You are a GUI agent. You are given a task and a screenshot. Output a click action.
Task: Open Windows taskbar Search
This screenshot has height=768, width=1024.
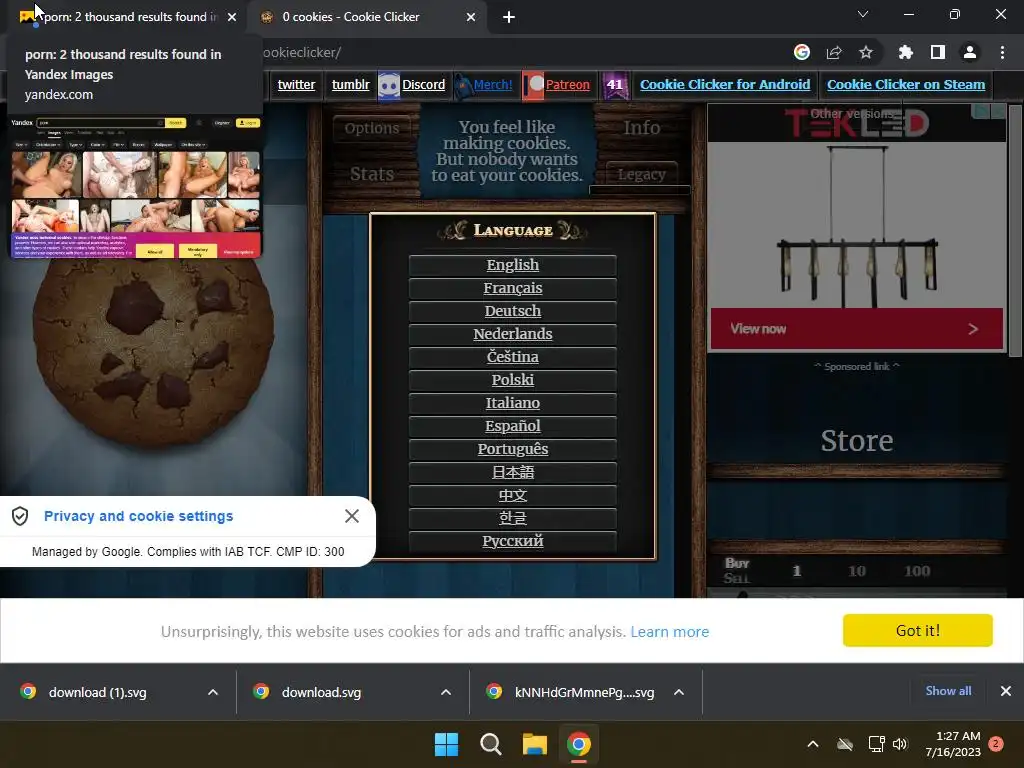coord(490,744)
